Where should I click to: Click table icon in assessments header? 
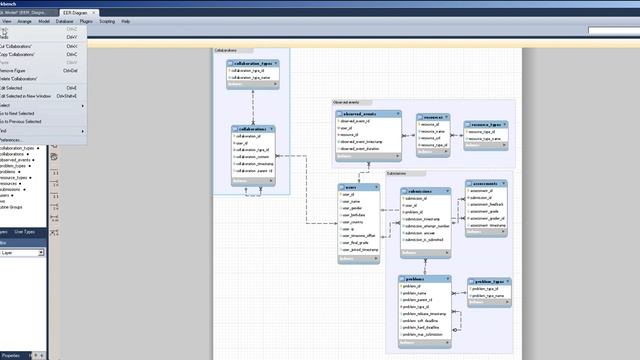(x=469, y=184)
